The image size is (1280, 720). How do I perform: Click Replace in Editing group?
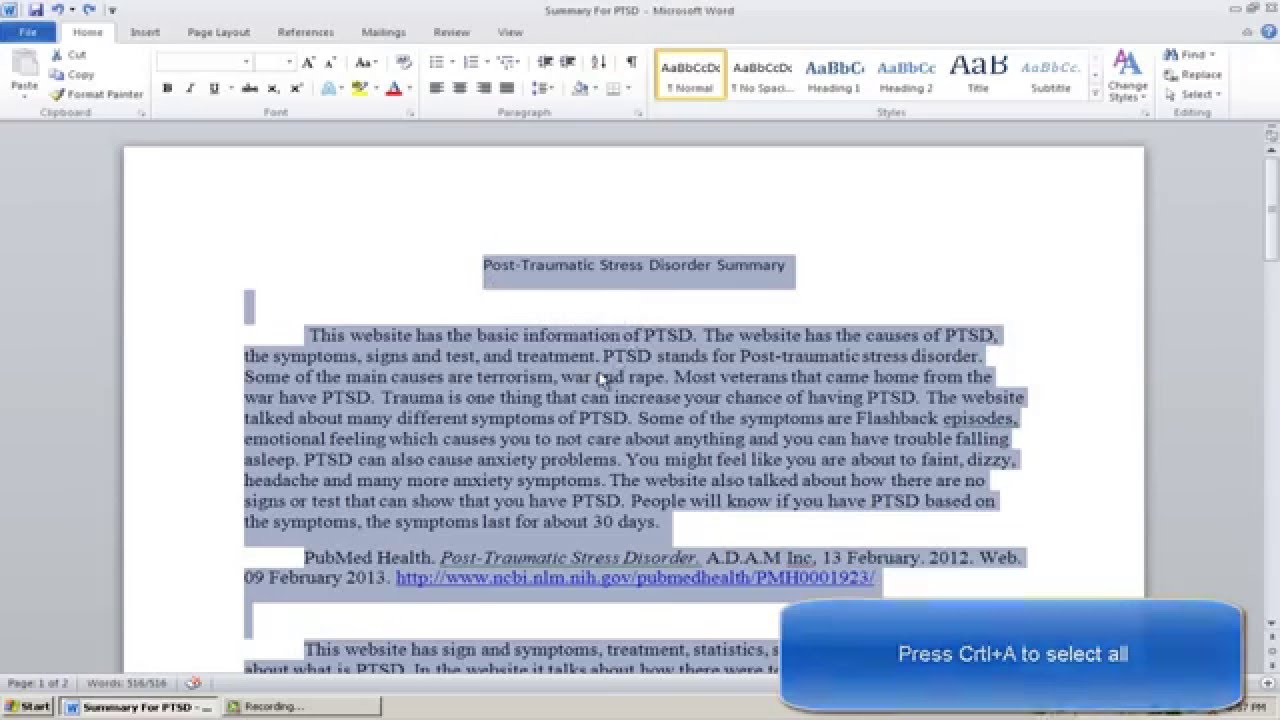[x=1193, y=75]
